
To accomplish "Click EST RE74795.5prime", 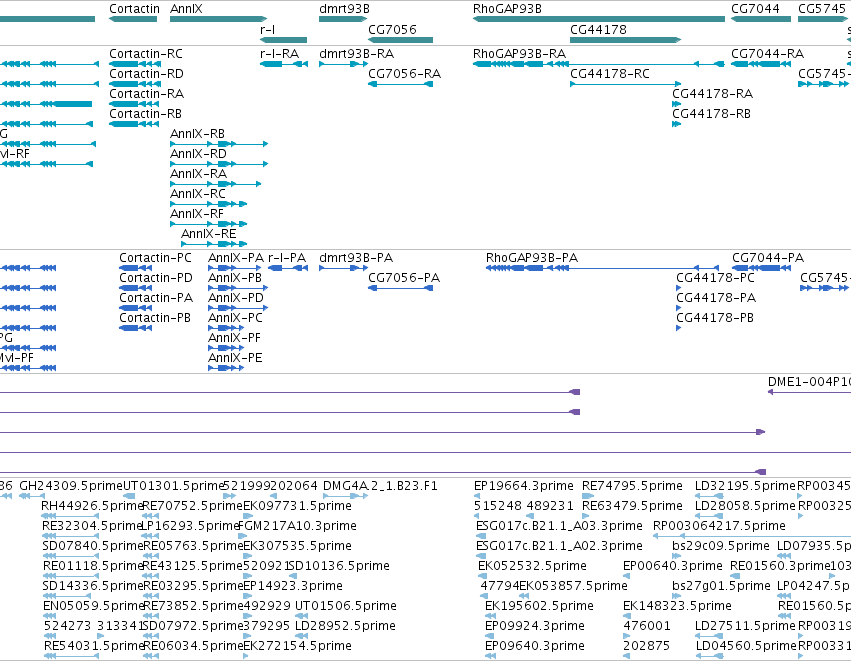I will tap(588, 496).
